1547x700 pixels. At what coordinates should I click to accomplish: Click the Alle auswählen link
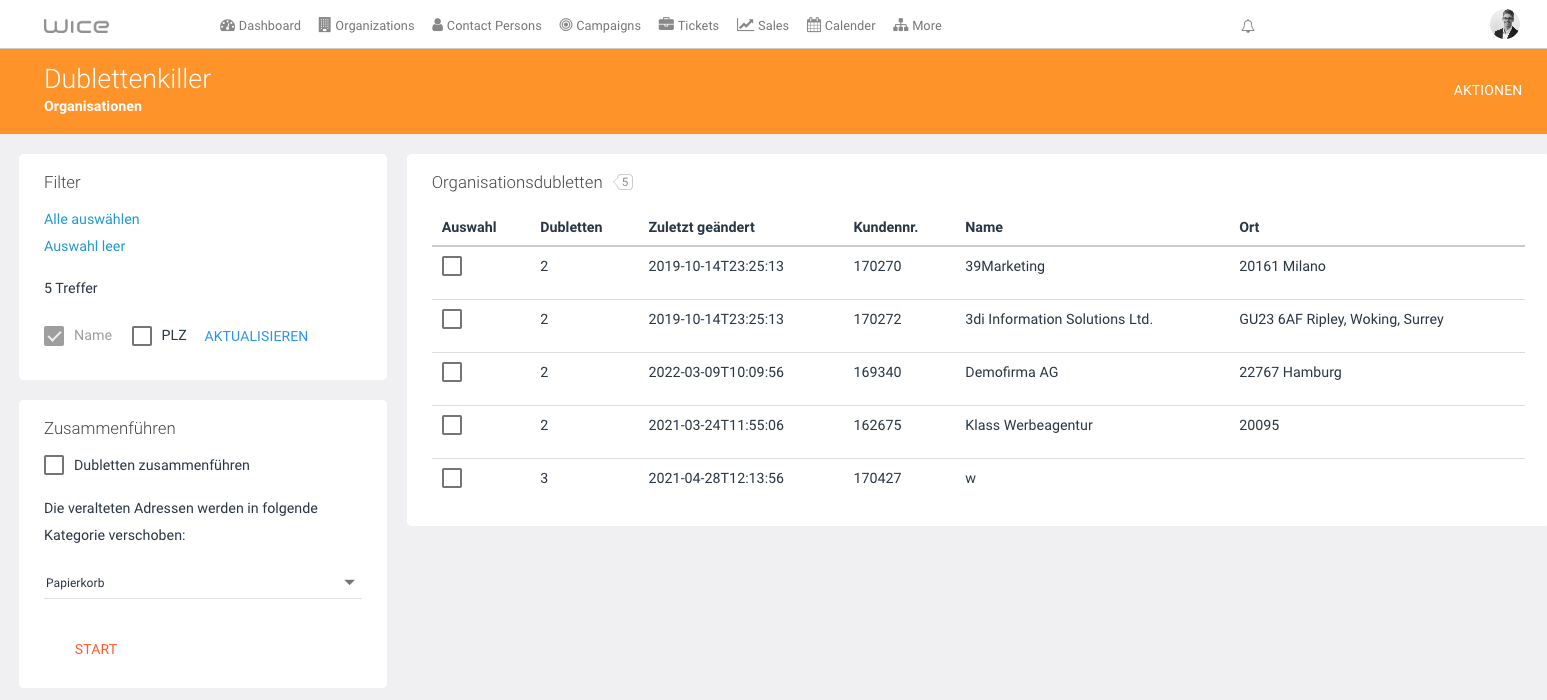(92, 219)
